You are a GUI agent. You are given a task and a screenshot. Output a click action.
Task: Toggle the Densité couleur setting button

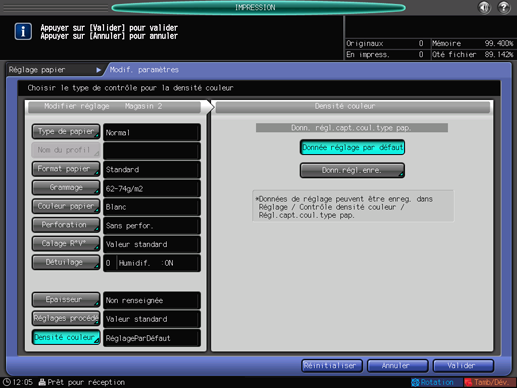pos(66,337)
